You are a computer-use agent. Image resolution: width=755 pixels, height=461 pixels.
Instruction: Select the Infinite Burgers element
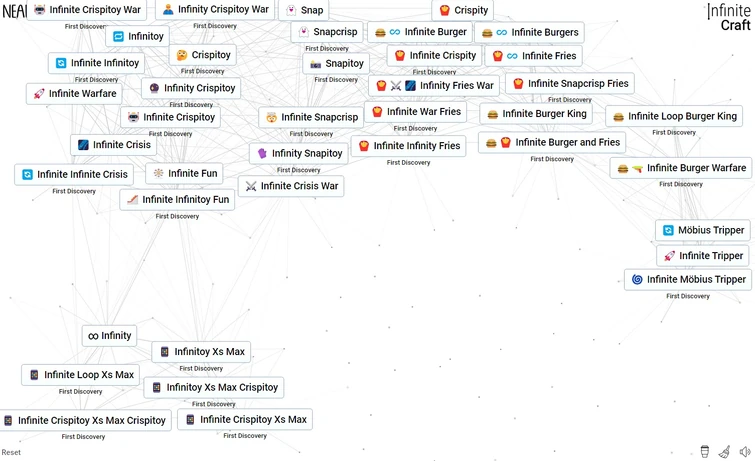pyautogui.click(x=530, y=32)
